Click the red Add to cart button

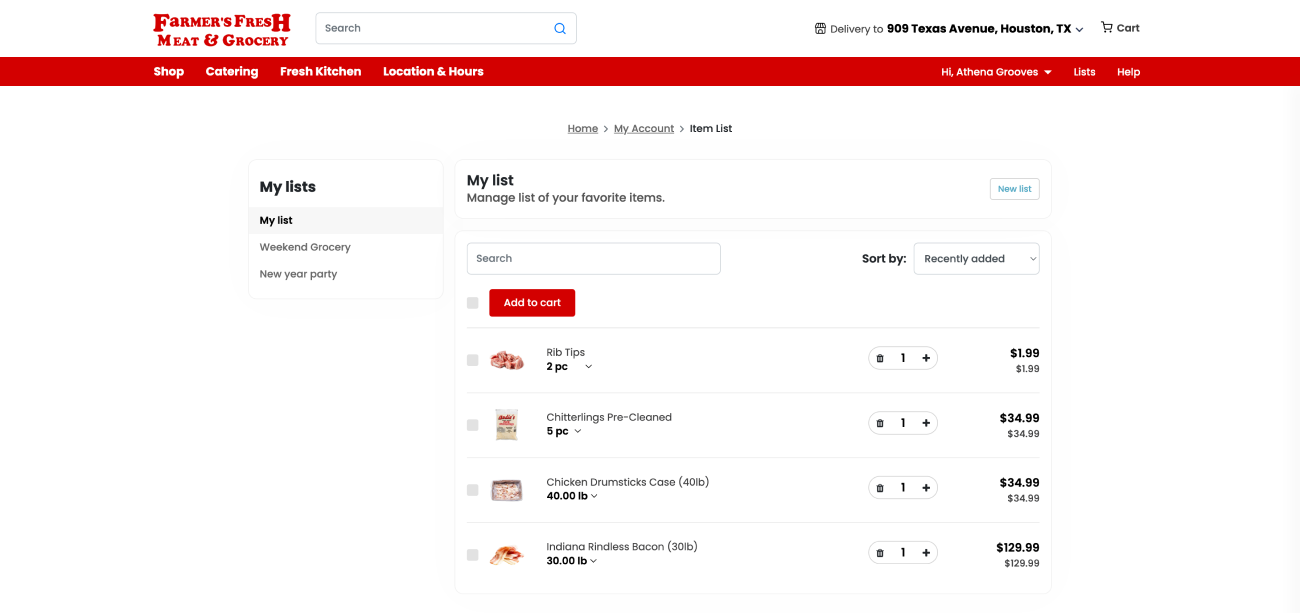(x=532, y=303)
